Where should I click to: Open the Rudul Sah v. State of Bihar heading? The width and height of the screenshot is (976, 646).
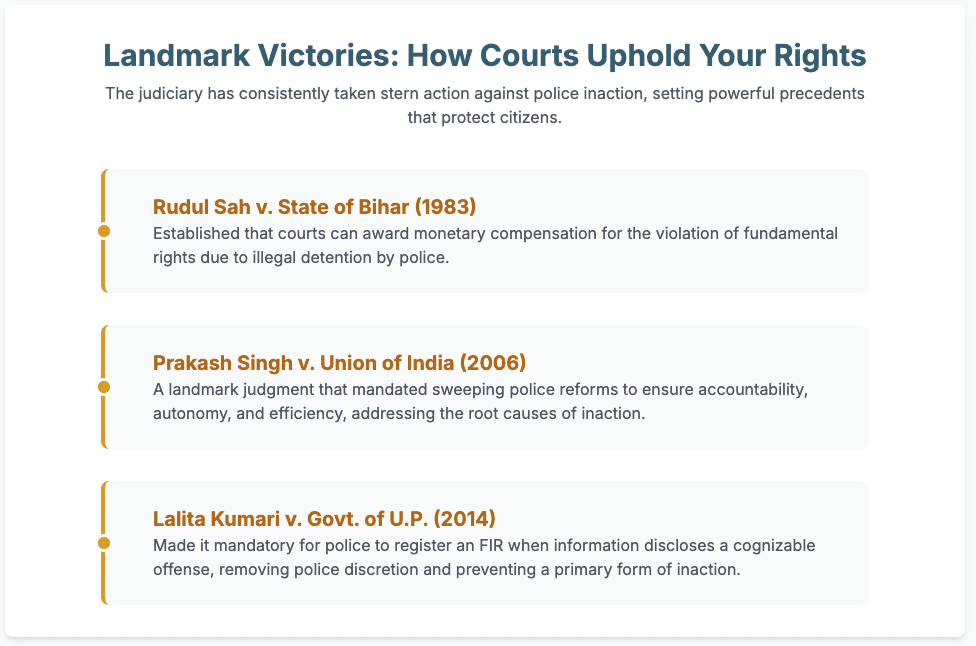click(314, 207)
